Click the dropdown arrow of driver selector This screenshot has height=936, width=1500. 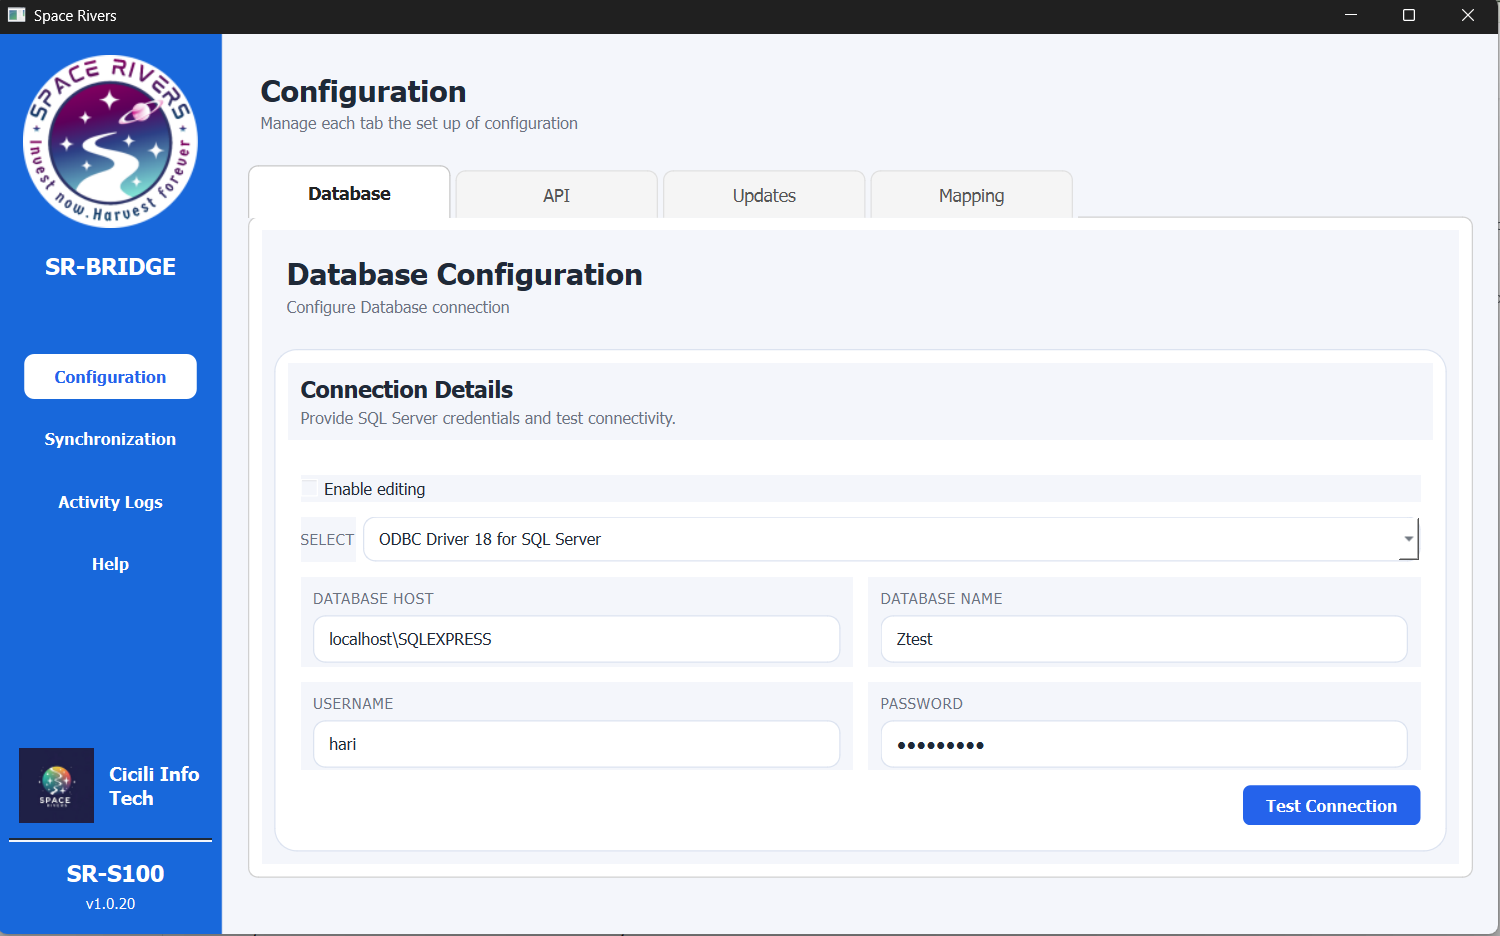[1408, 539]
